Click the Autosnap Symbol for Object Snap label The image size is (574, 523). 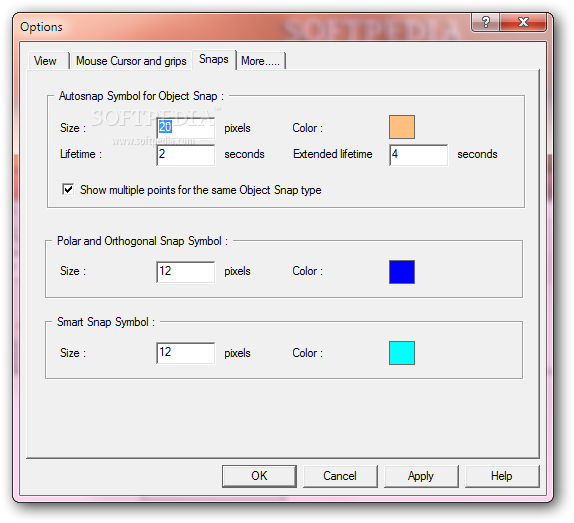point(141,96)
